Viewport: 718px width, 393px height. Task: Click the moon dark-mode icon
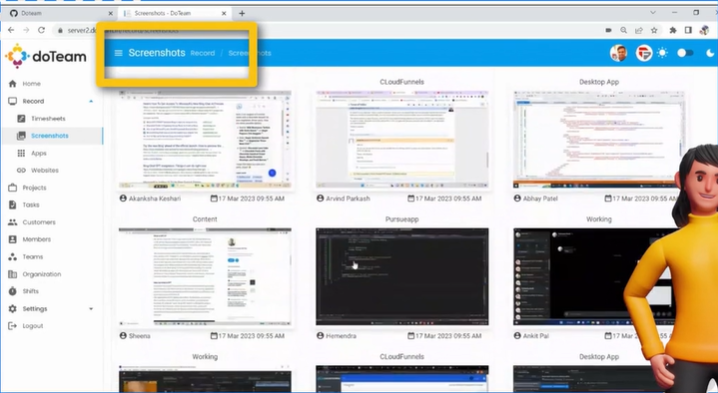pos(710,53)
